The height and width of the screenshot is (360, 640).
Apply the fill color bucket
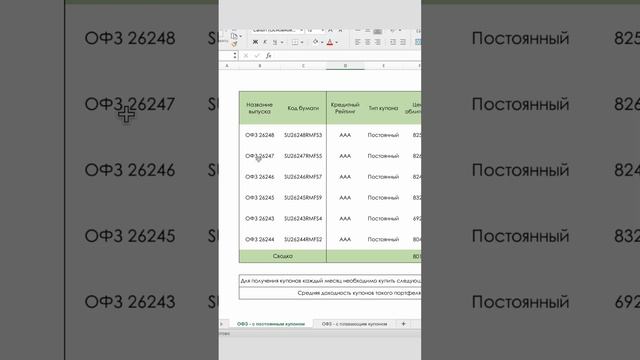point(316,42)
